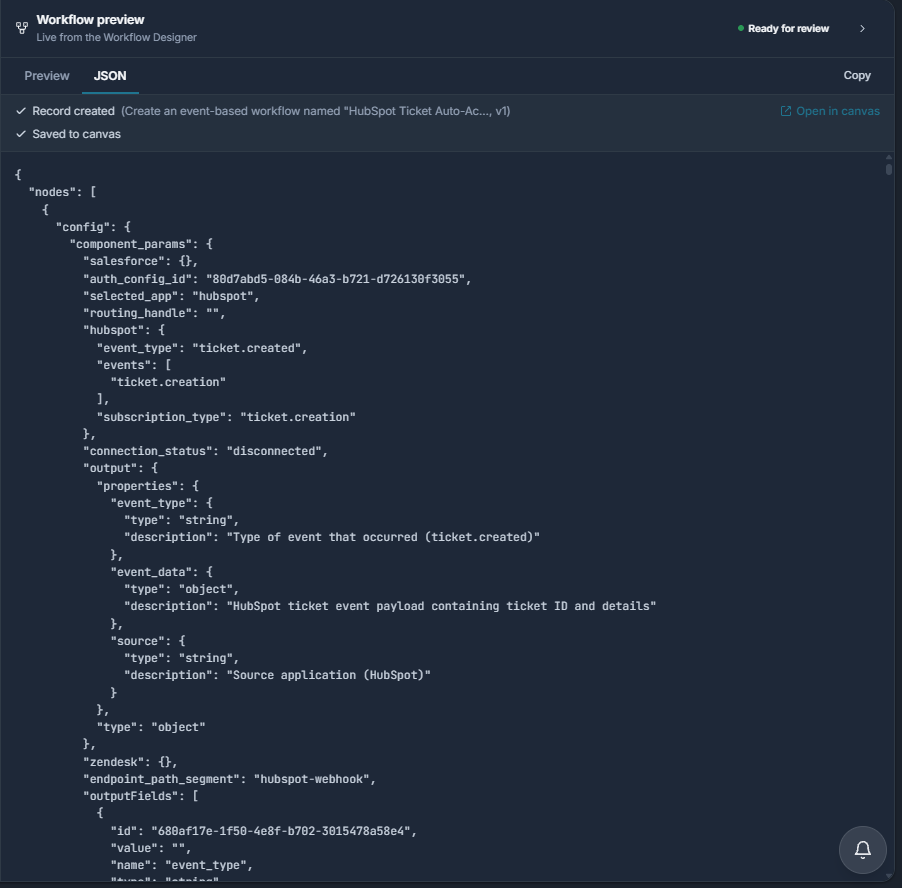Select the JSON tab
Screen dimensions: 902x888
[x=110, y=76]
